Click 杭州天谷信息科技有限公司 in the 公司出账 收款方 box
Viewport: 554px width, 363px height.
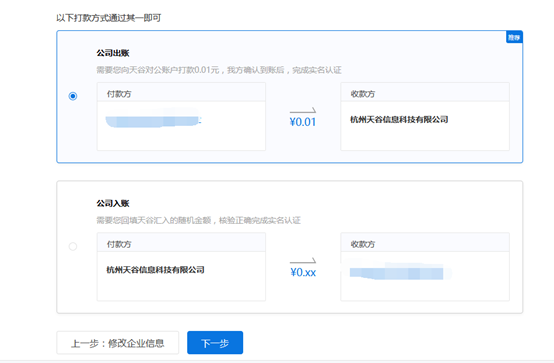click(x=399, y=119)
